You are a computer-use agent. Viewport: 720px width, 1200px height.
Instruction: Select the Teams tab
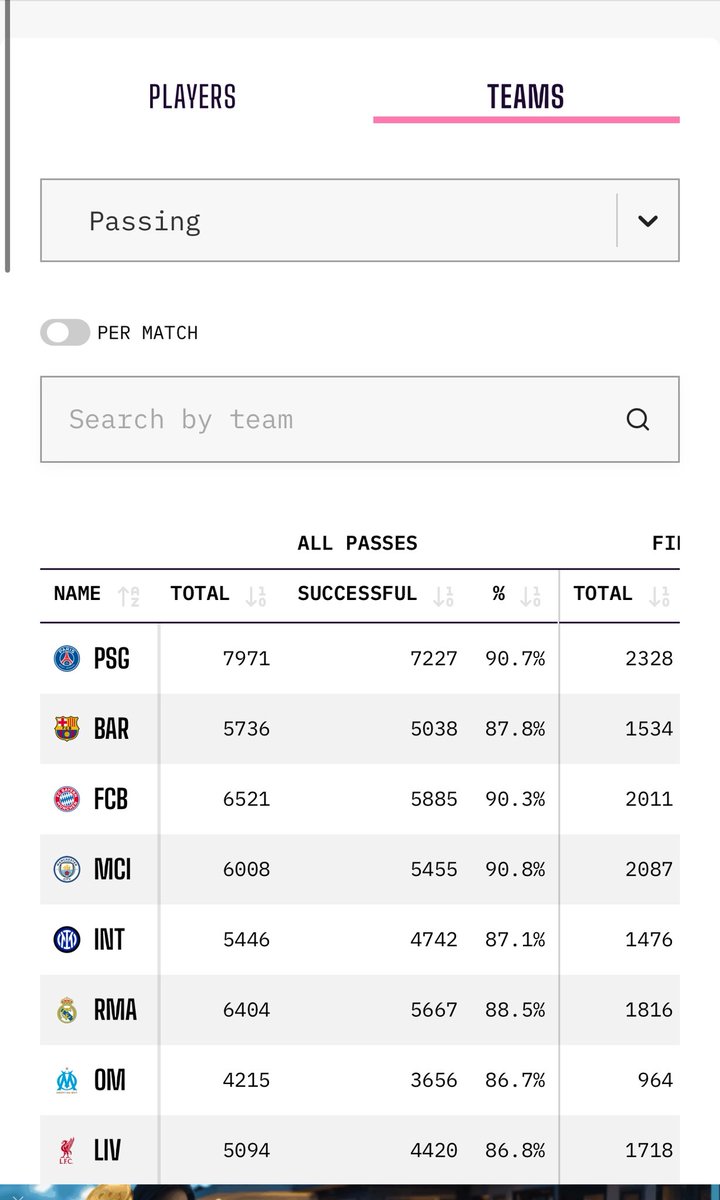pos(526,97)
